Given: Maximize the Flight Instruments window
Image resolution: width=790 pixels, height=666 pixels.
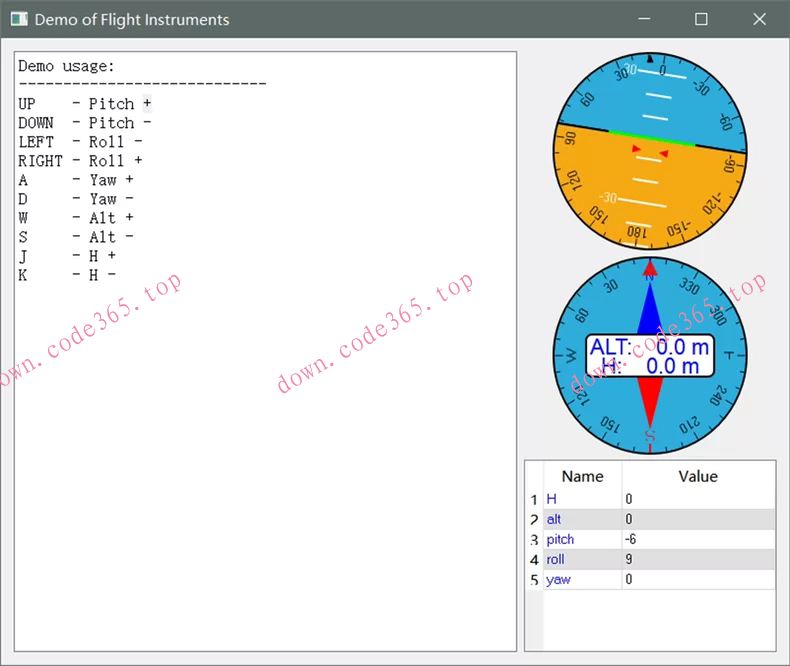Looking at the screenshot, I should pos(701,19).
